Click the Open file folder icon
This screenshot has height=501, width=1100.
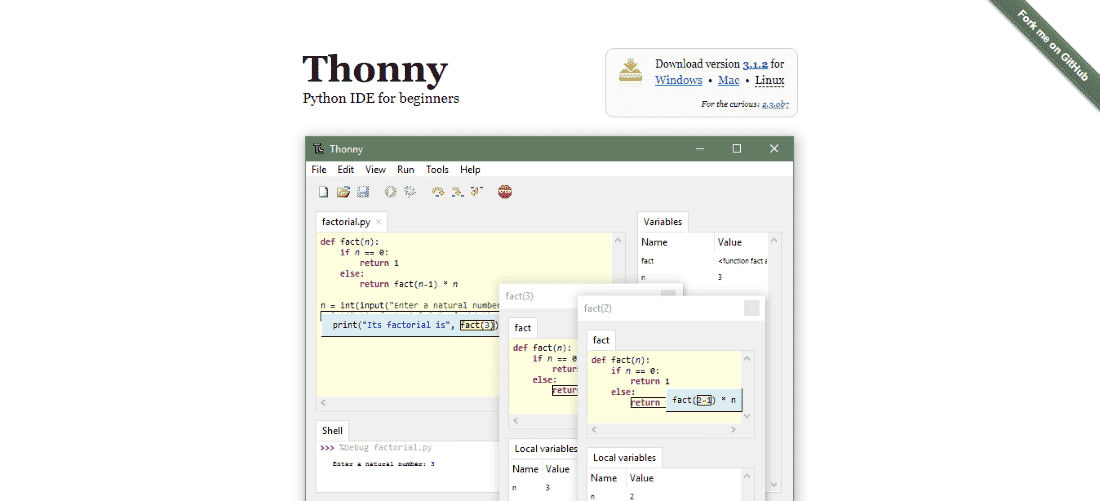(343, 192)
